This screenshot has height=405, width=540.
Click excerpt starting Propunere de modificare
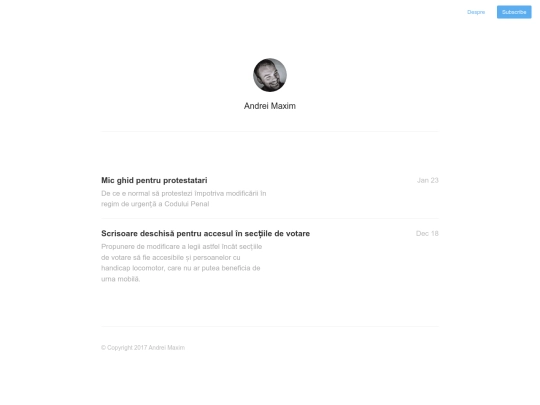pos(181,247)
